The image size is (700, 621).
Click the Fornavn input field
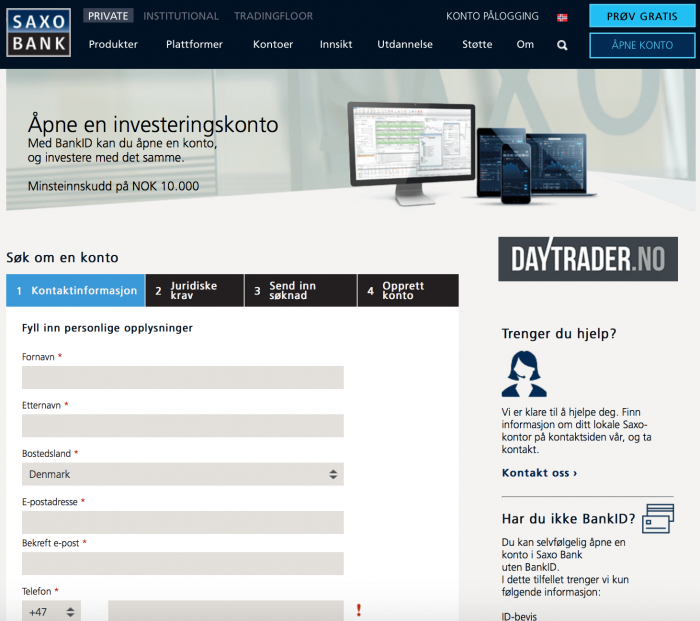(183, 377)
